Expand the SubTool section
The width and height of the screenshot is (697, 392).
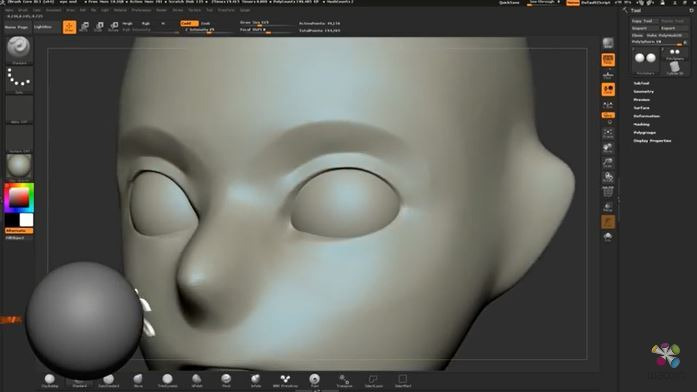click(641, 83)
